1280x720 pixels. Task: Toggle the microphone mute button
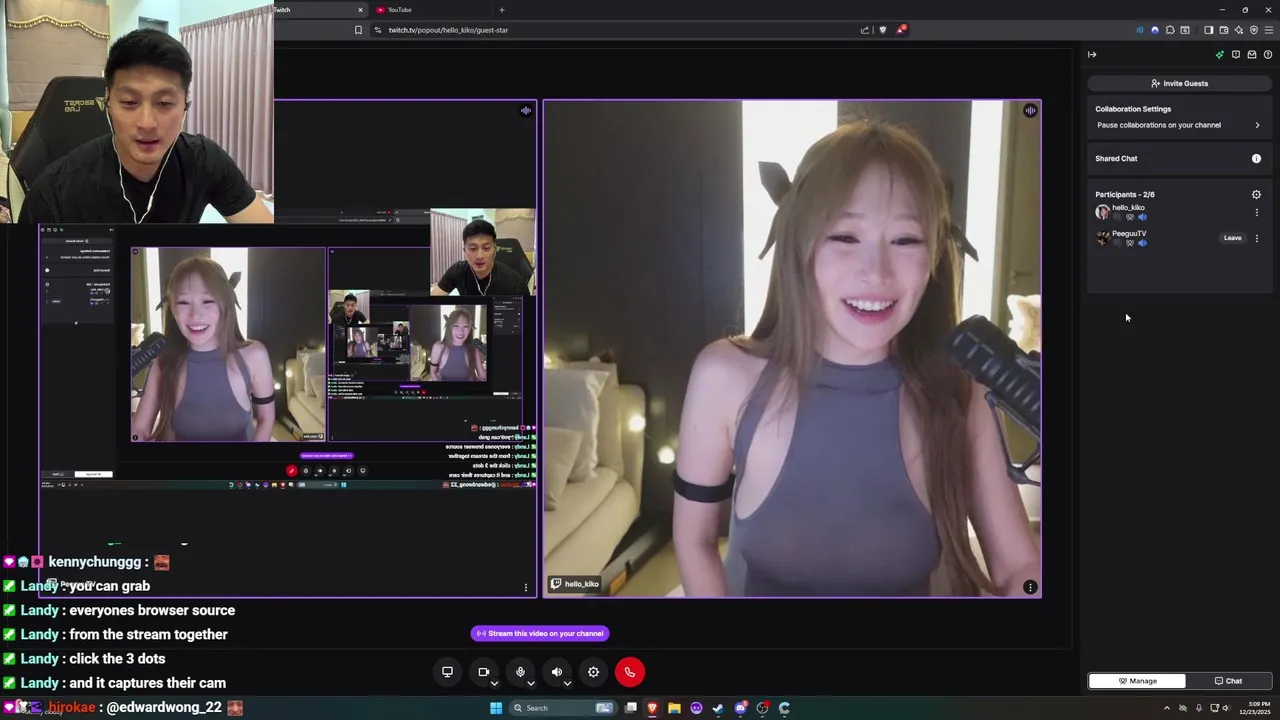click(520, 672)
